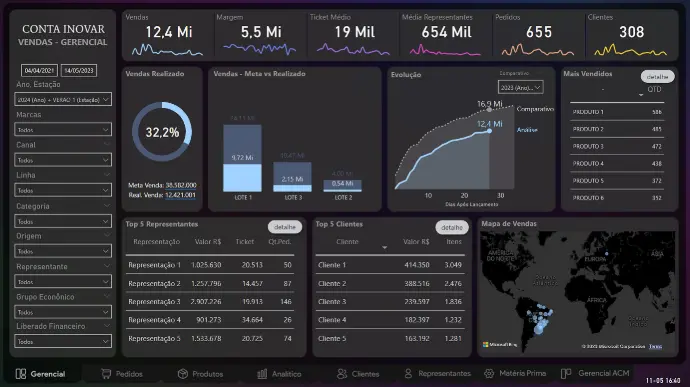The height and width of the screenshot is (387, 690).
Task: Open the Gerencial tab icon
Action: (21, 374)
